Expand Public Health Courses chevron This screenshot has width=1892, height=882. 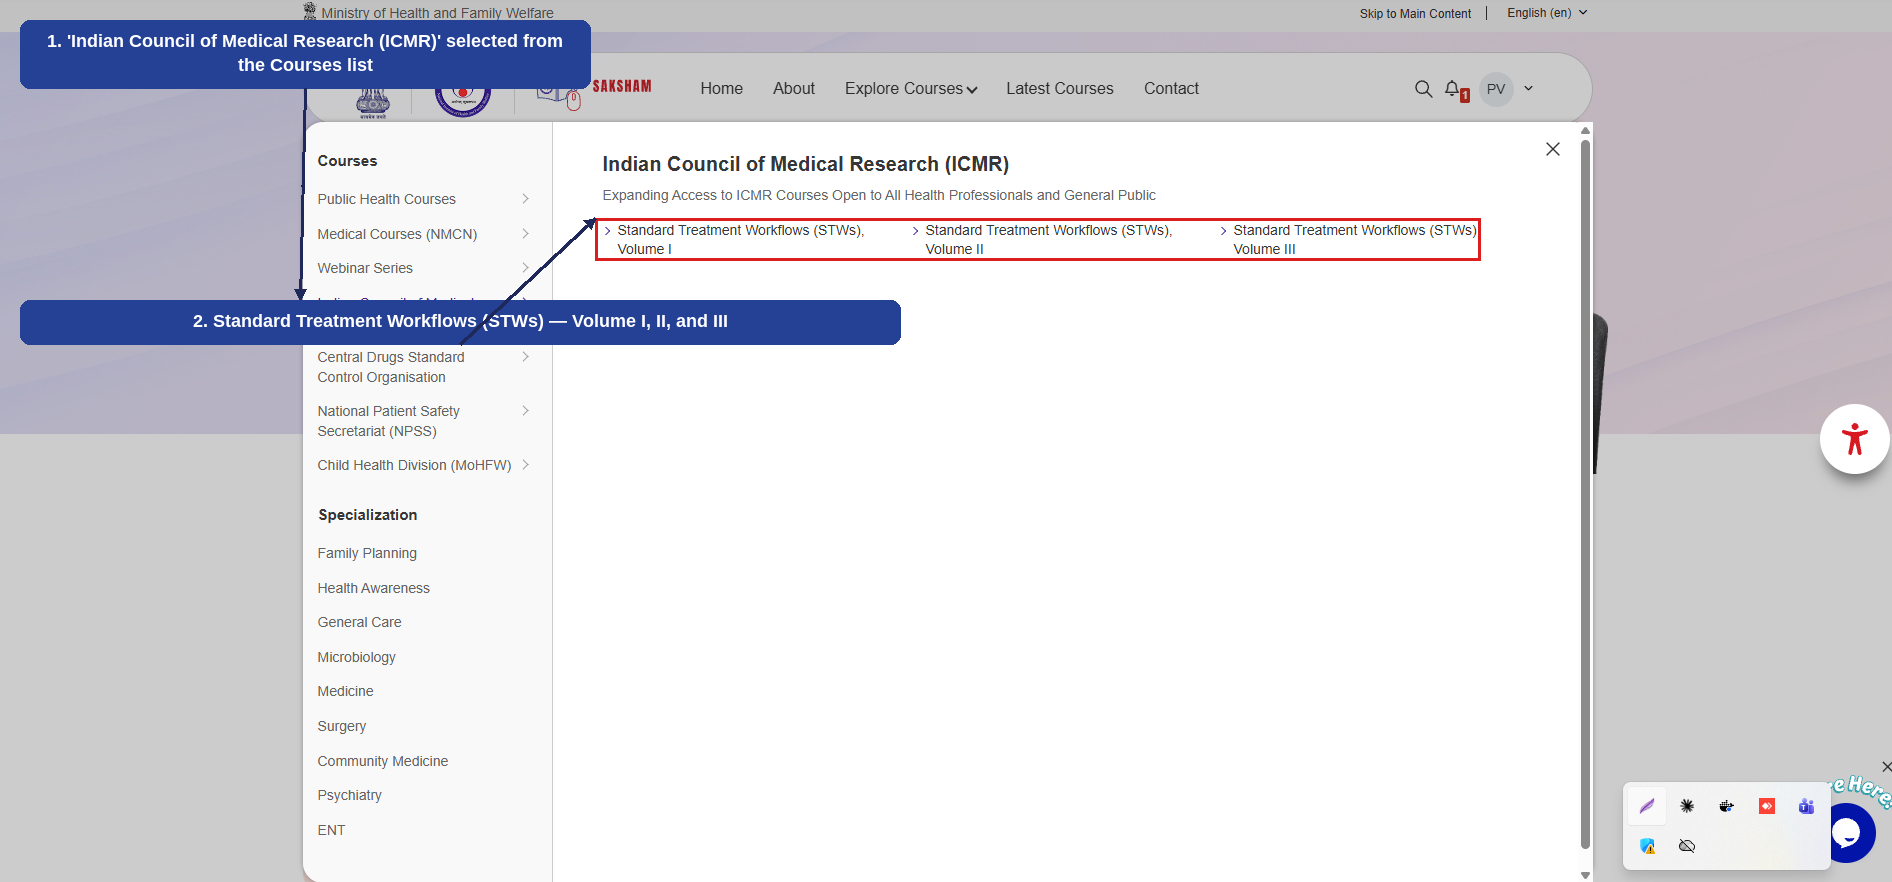coord(525,199)
